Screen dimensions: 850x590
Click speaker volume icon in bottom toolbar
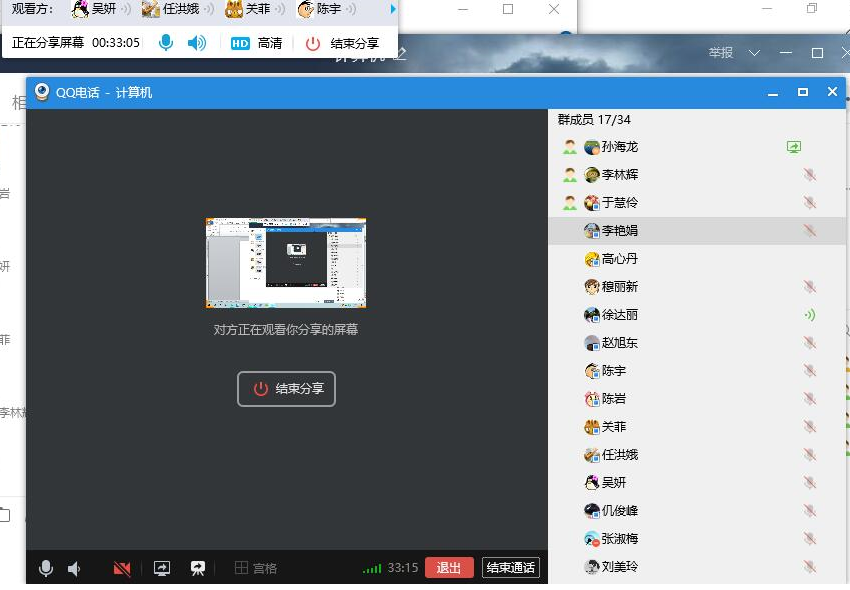click(74, 568)
